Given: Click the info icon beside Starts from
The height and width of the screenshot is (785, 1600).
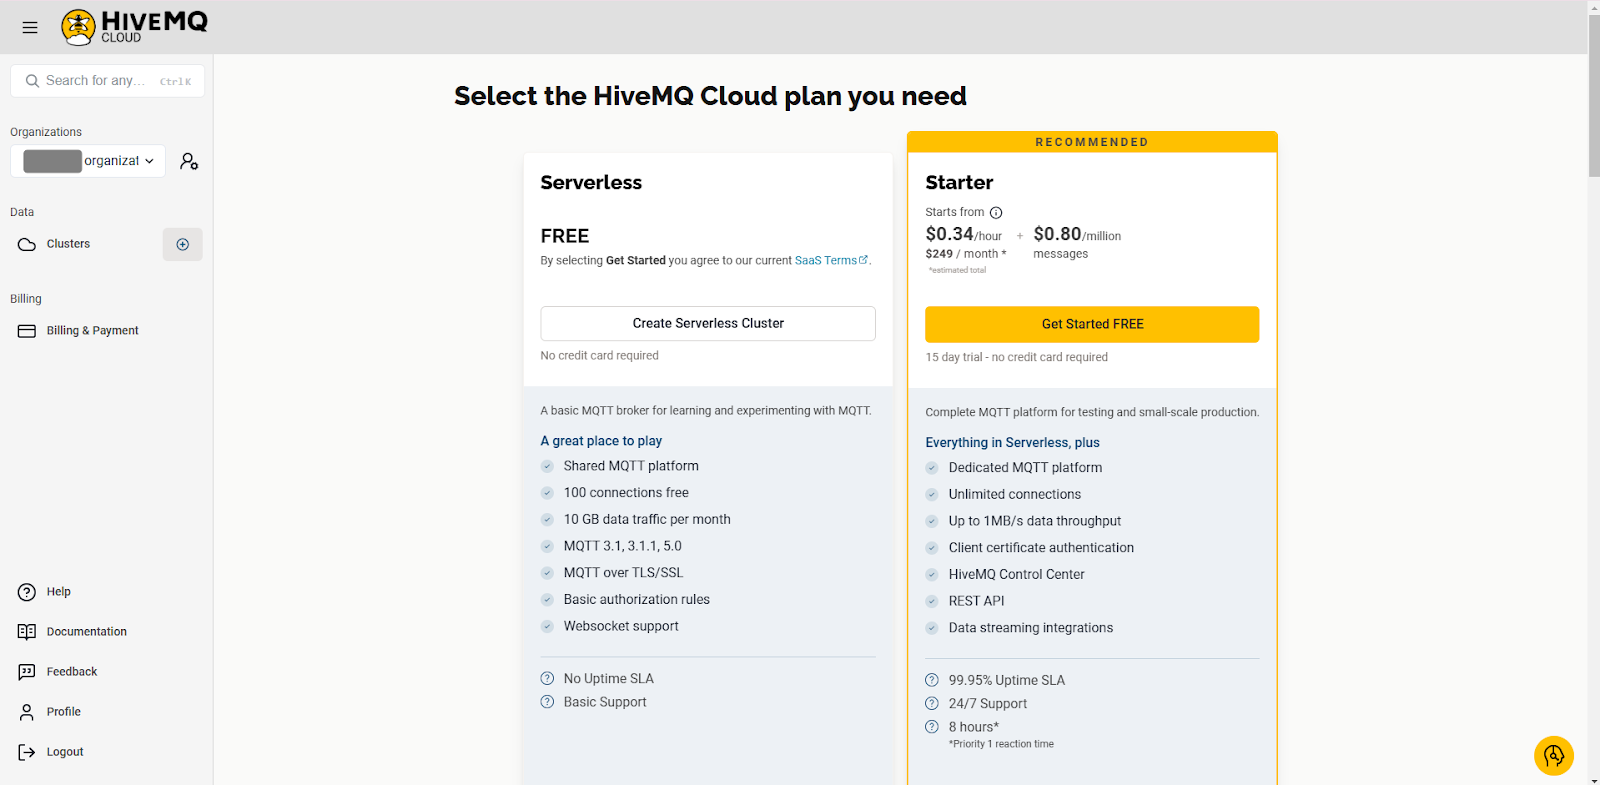Looking at the screenshot, I should tap(996, 213).
